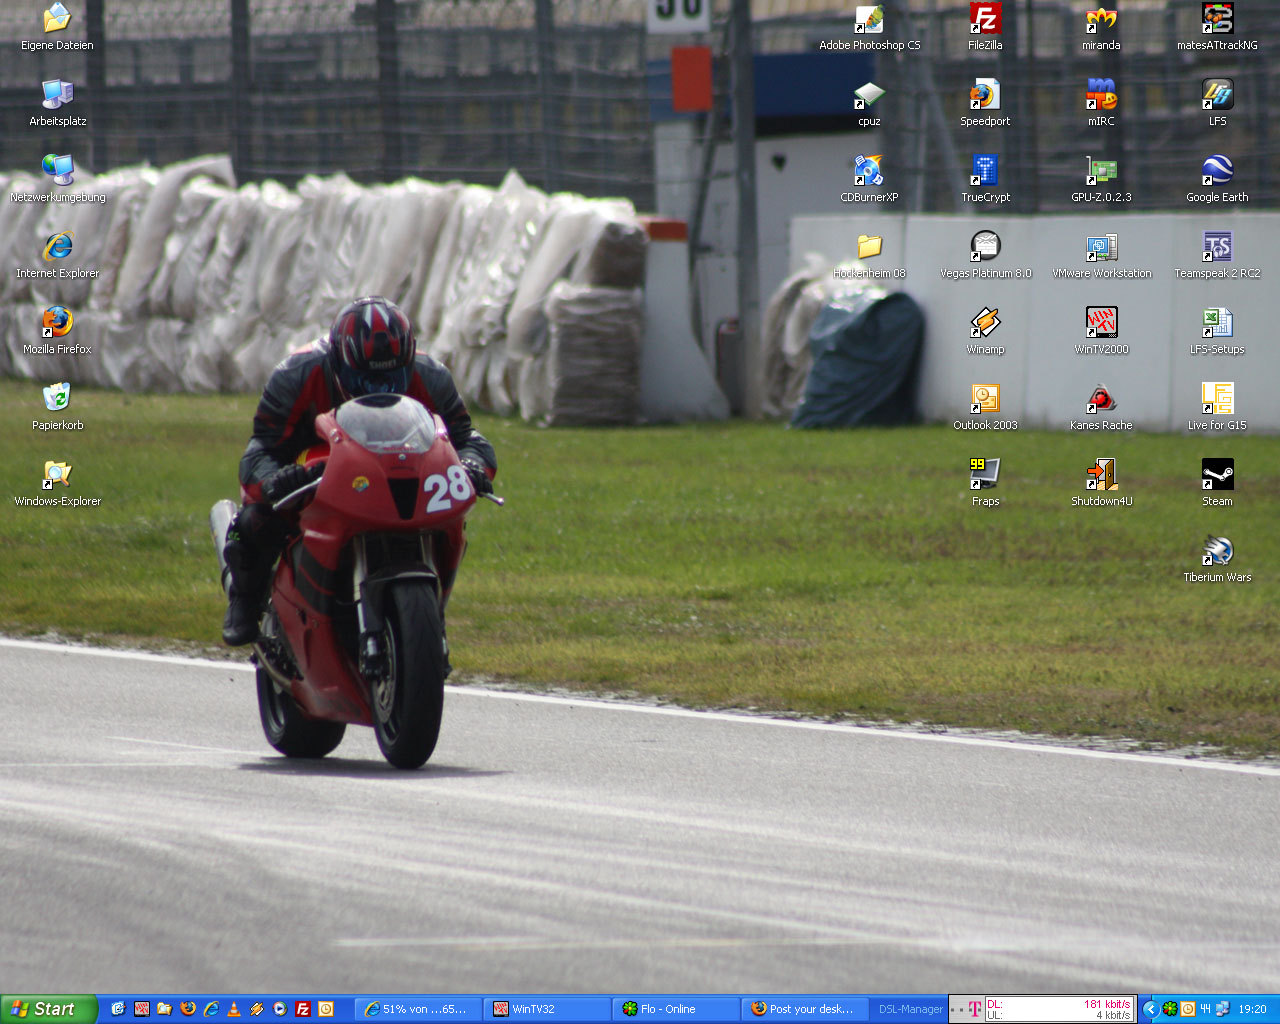This screenshot has height=1024, width=1280.
Task: Launch Firefox from the Quick Launch bar
Action: tap(188, 1009)
